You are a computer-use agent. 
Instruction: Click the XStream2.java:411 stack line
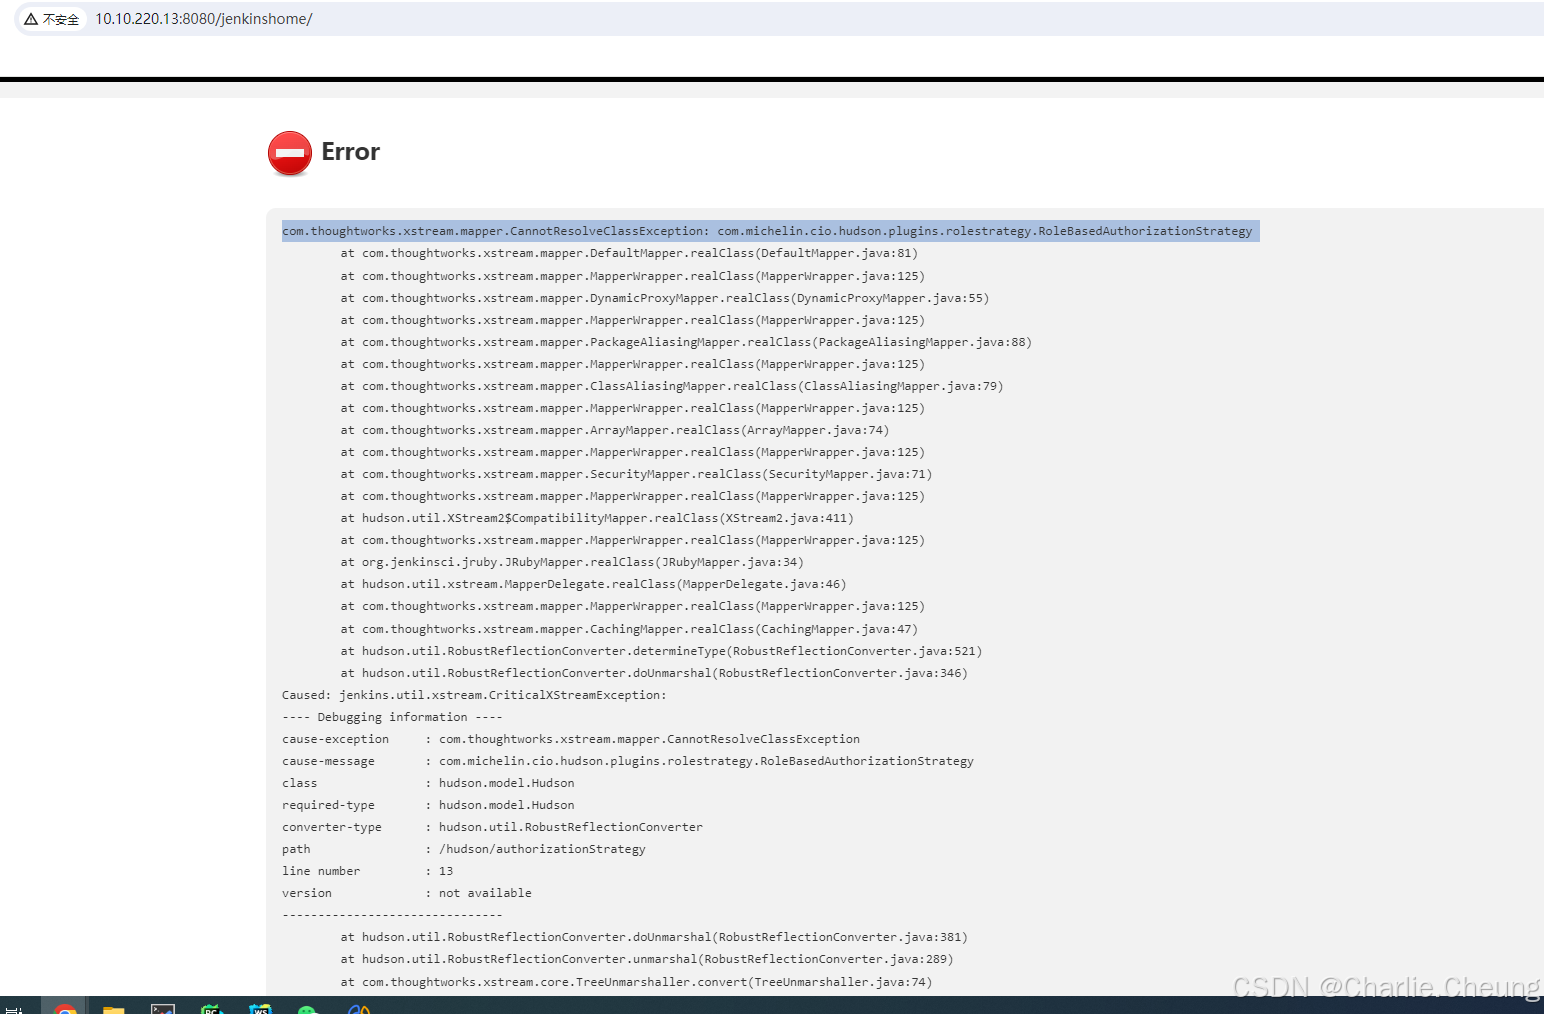(x=597, y=518)
